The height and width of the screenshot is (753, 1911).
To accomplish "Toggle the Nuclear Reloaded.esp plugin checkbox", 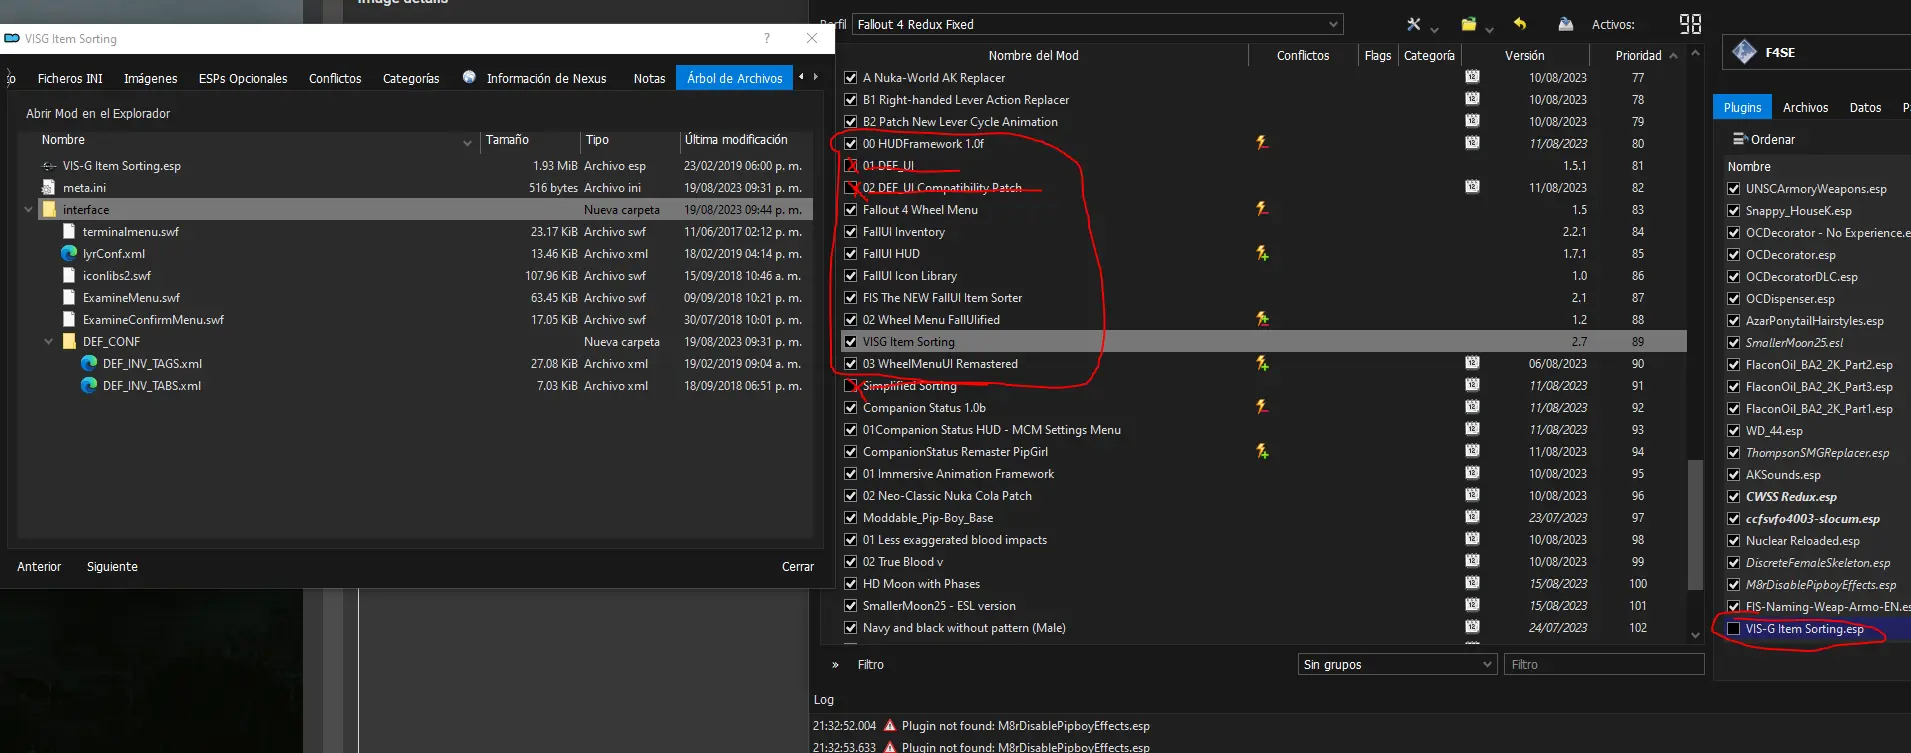I will pyautogui.click(x=1733, y=540).
